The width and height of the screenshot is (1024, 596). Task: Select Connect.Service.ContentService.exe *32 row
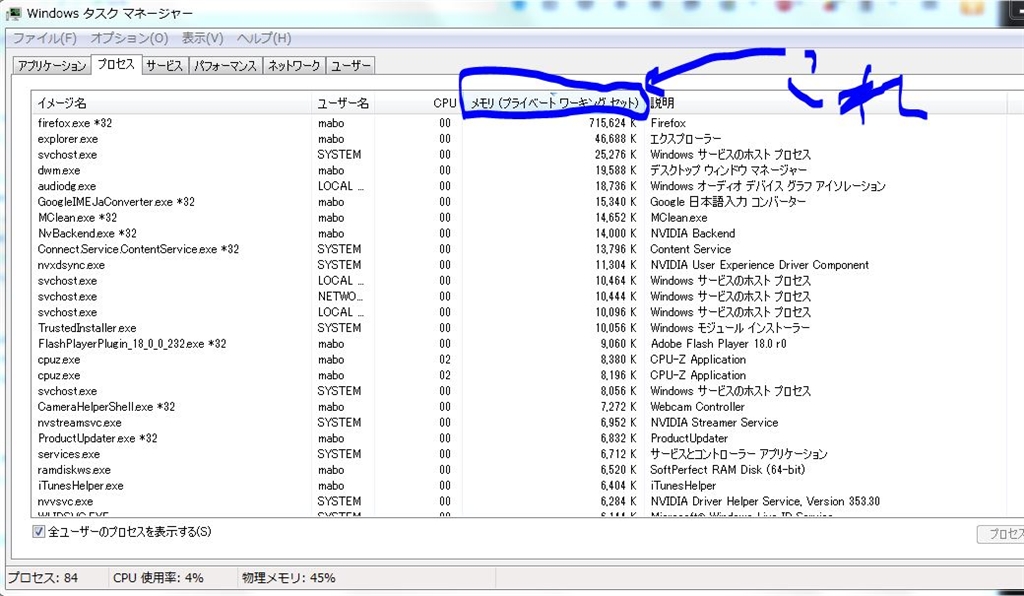[519, 249]
